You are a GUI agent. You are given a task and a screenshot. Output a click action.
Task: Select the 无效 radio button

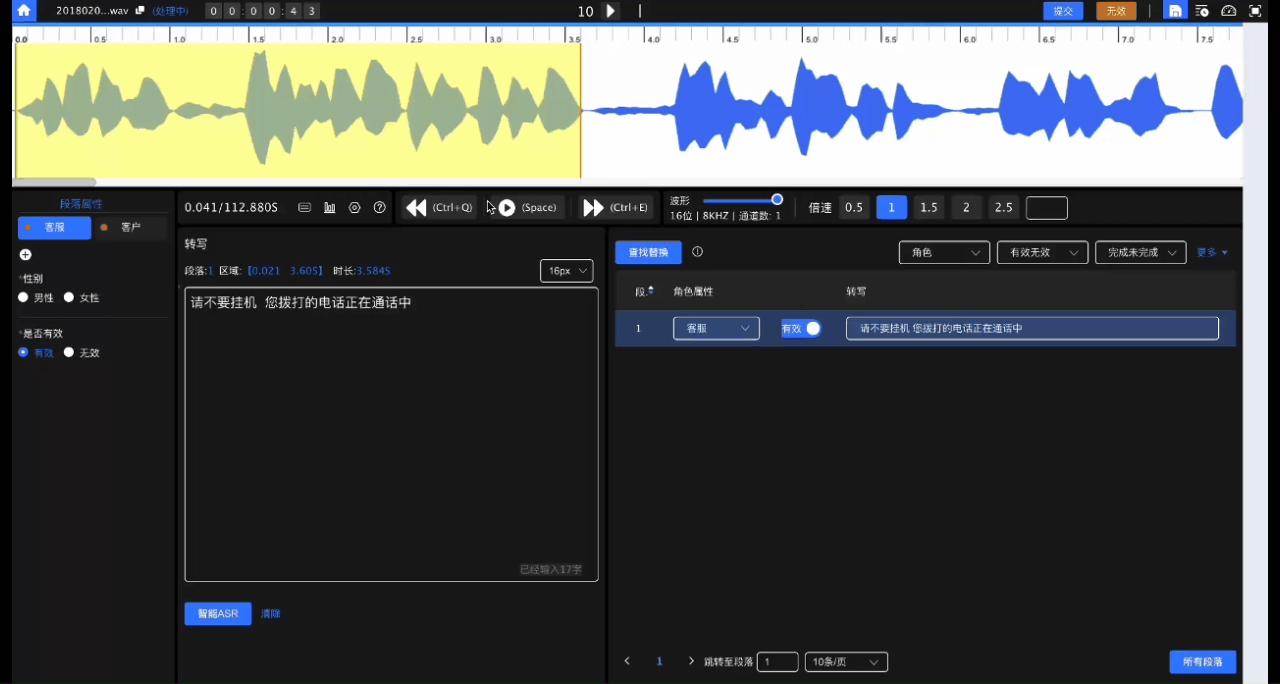[x=69, y=353]
